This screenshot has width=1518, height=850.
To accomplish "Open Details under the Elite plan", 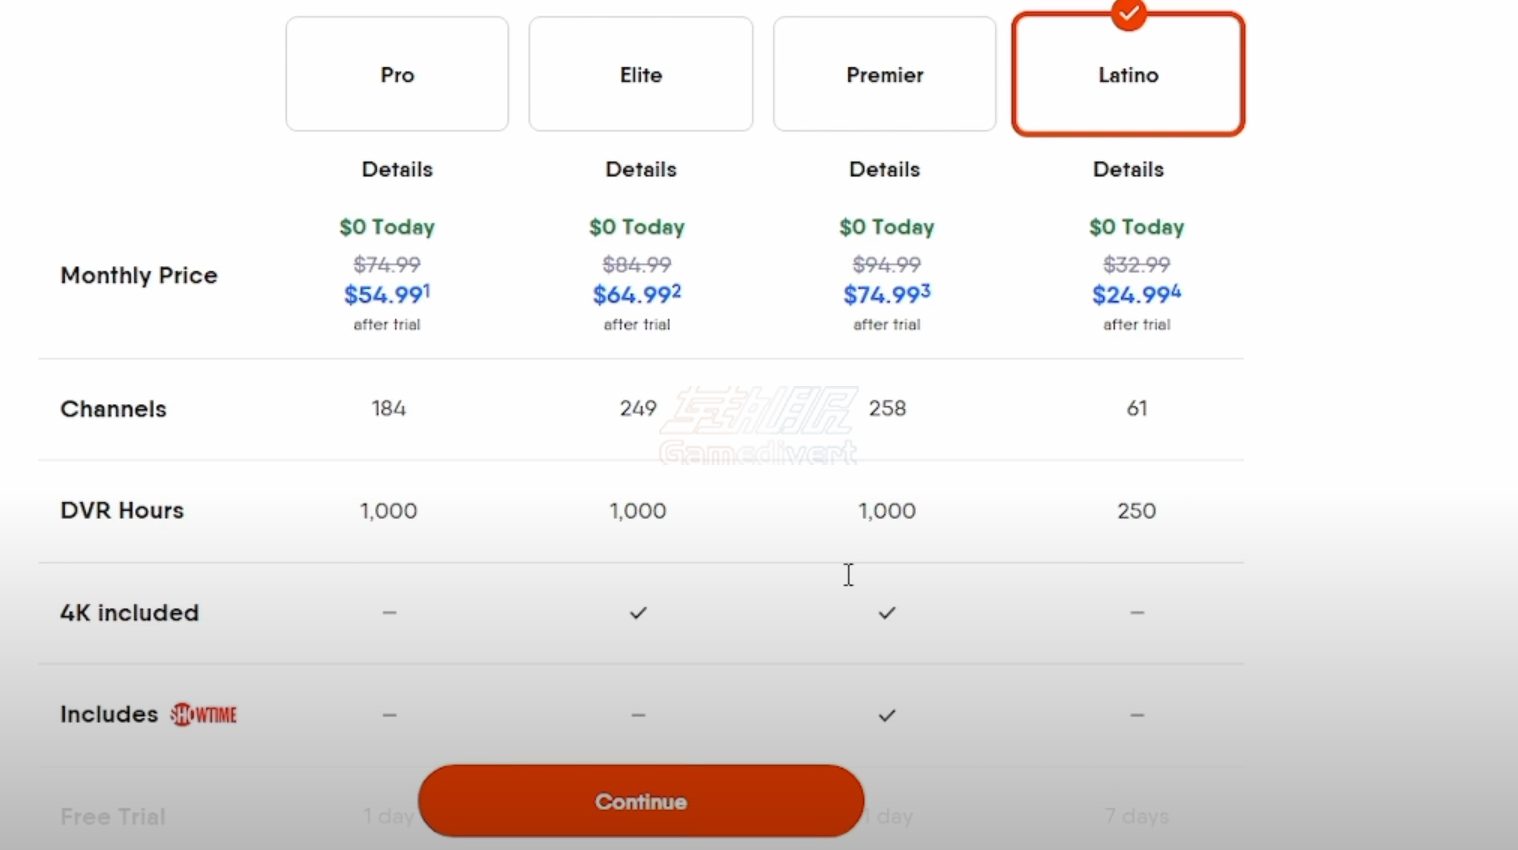I will (641, 169).
